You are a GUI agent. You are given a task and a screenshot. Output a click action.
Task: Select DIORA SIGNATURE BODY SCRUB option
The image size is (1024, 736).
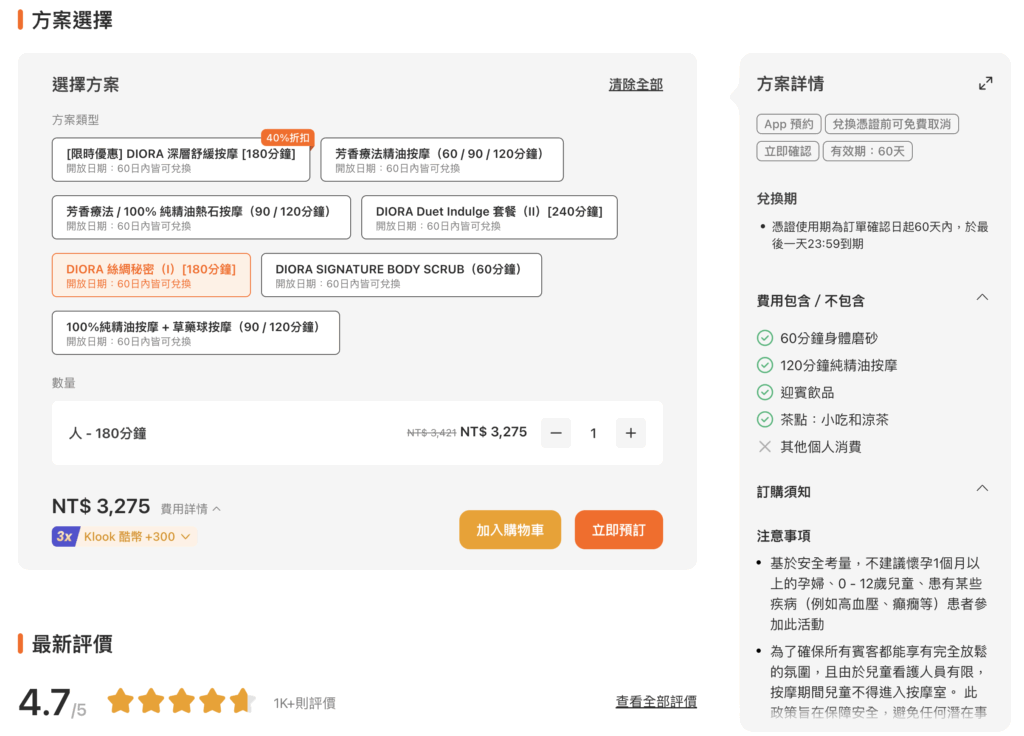402,275
